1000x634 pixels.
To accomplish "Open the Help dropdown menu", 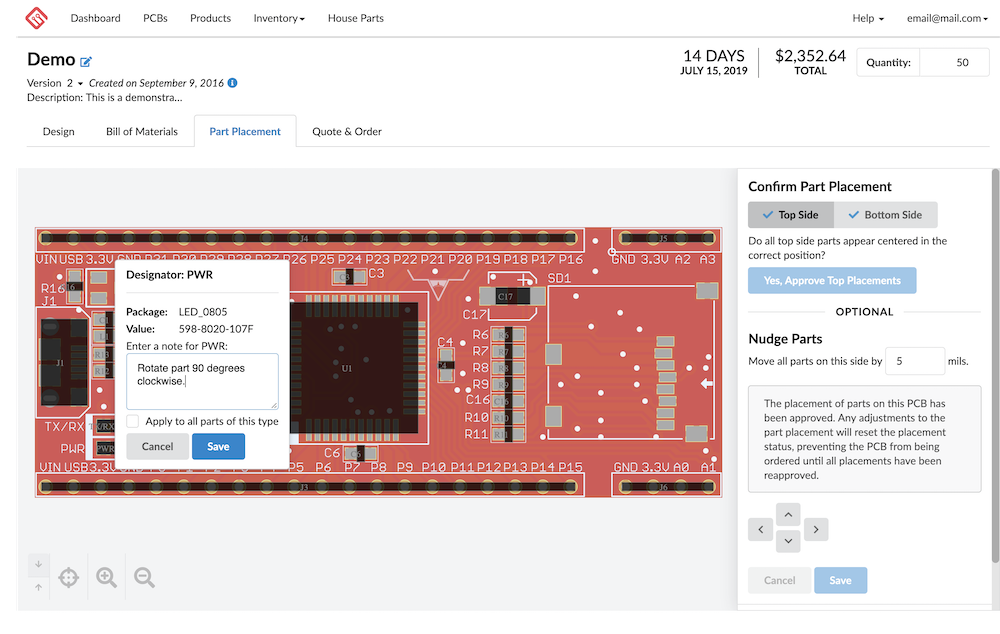I will tap(868, 18).
